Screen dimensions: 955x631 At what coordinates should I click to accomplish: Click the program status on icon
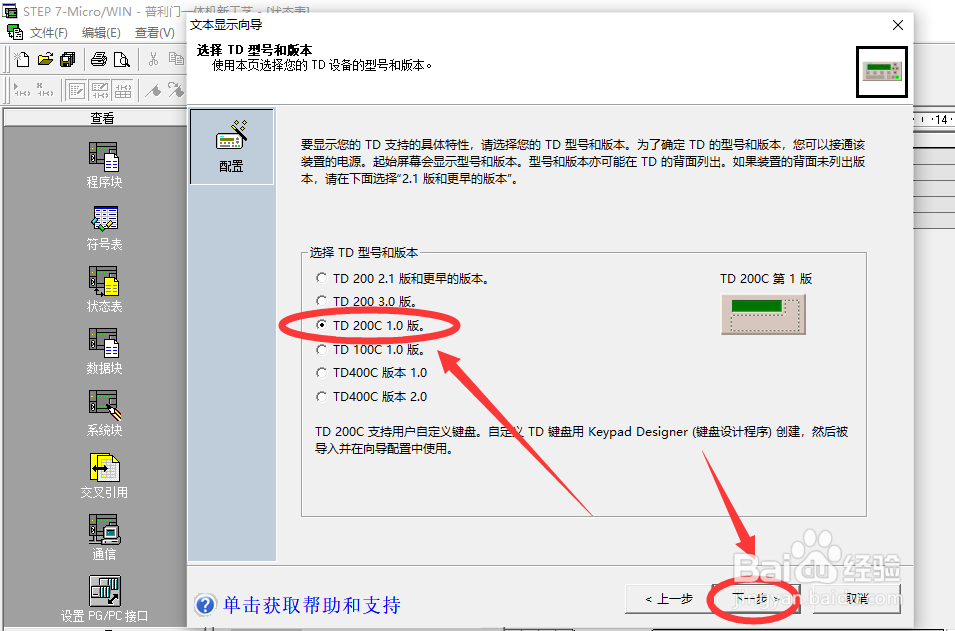(22, 90)
